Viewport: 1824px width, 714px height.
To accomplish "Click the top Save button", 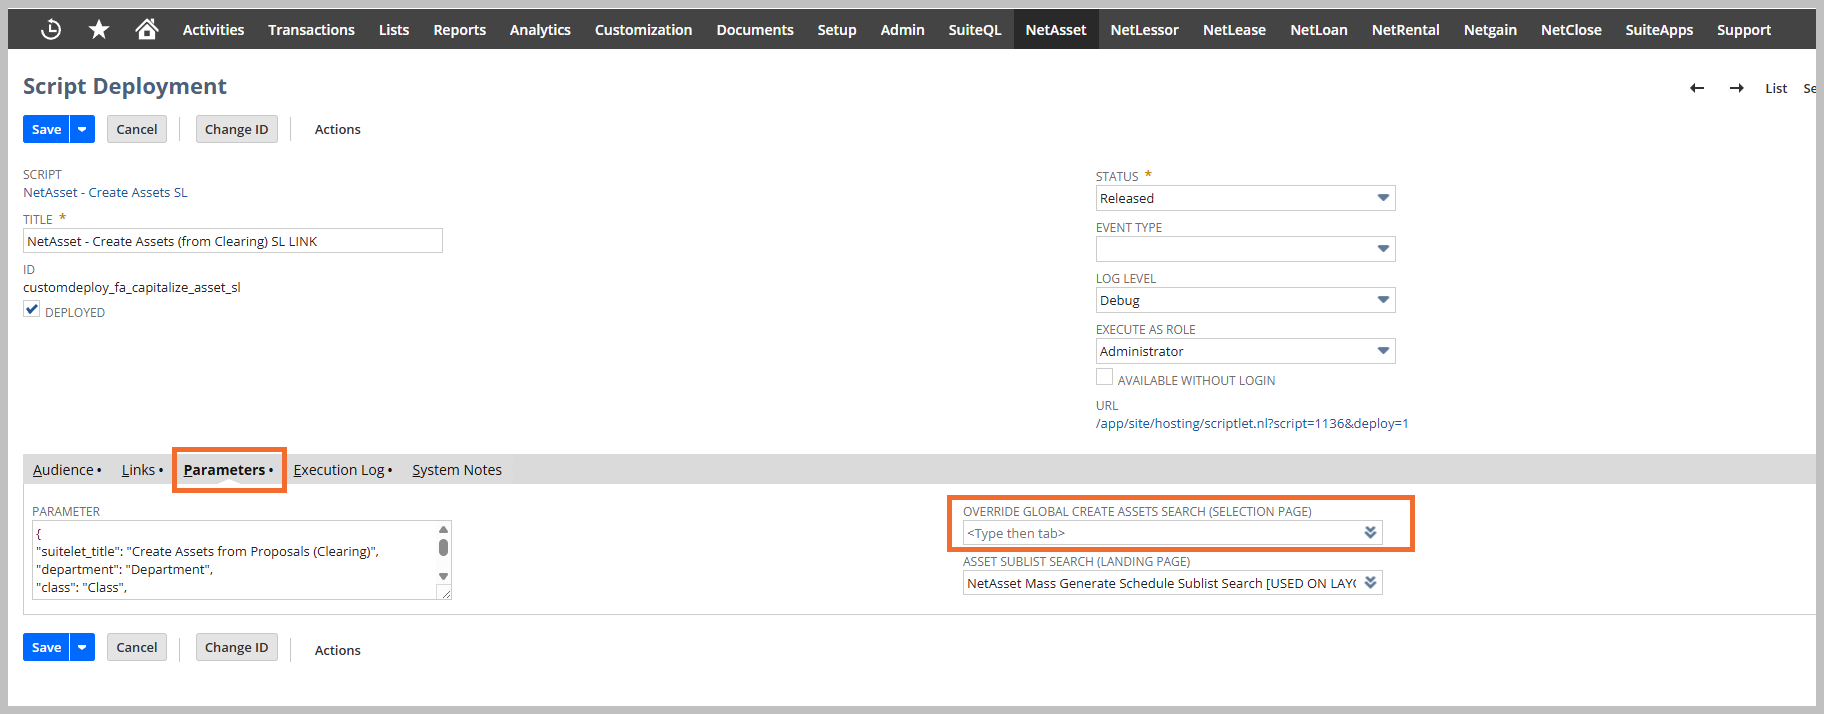I will [46, 129].
